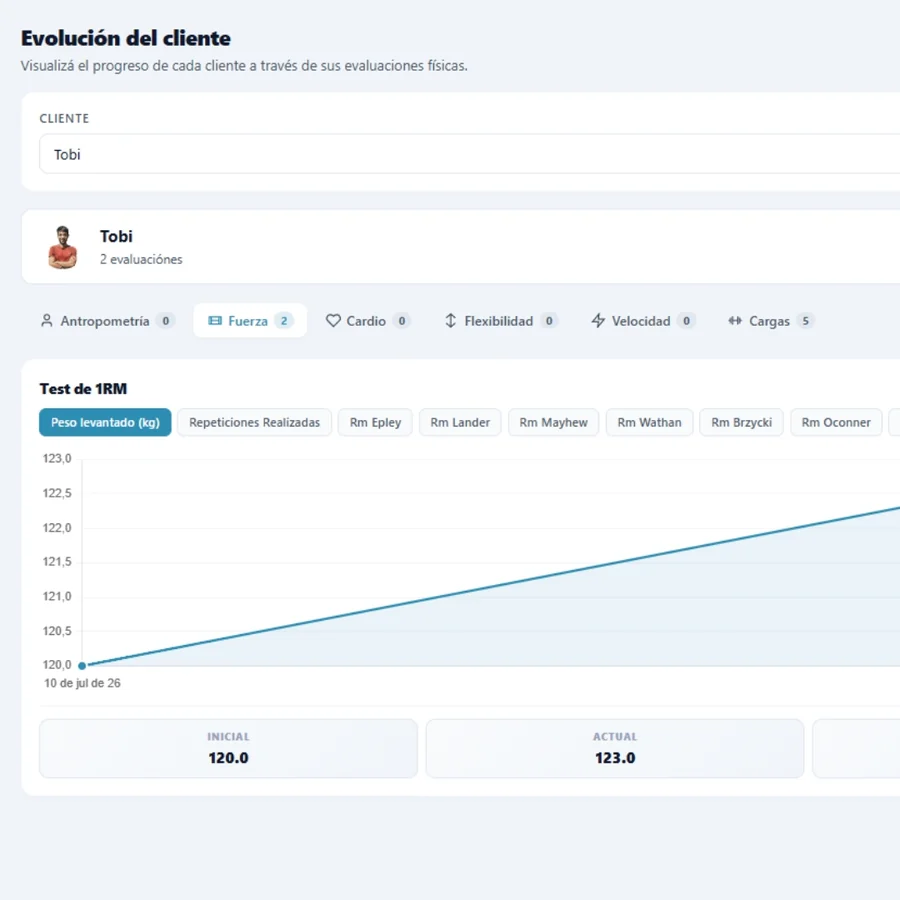
Task: Click the 121,5 y-axis label
Action: pos(57,562)
